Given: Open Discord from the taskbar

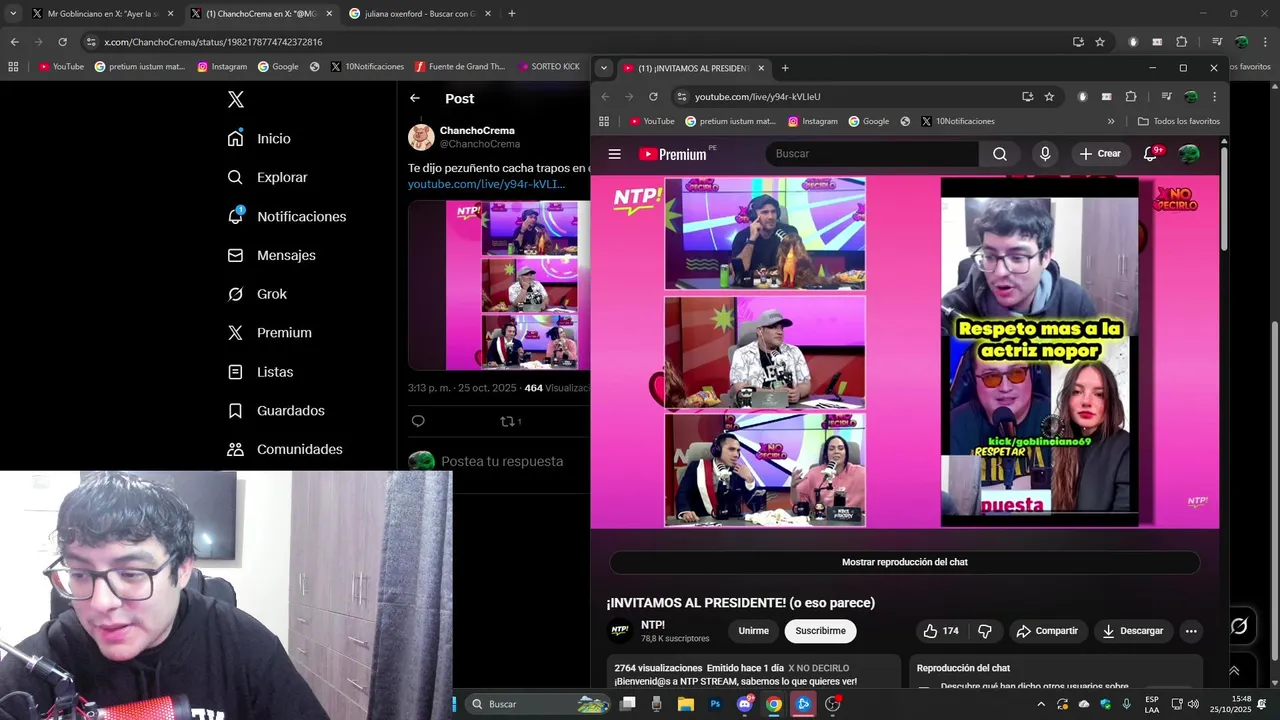Looking at the screenshot, I should coord(744,704).
